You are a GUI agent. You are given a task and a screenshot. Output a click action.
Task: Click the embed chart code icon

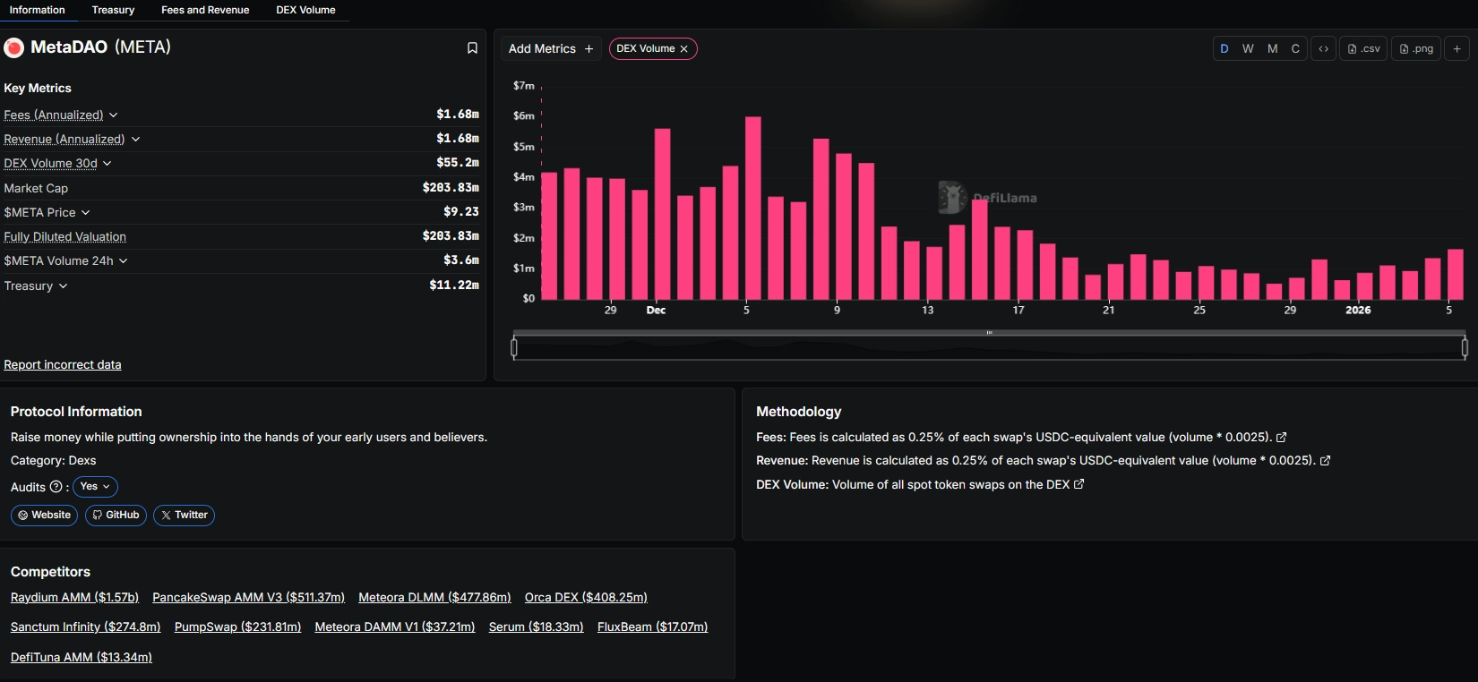1323,49
